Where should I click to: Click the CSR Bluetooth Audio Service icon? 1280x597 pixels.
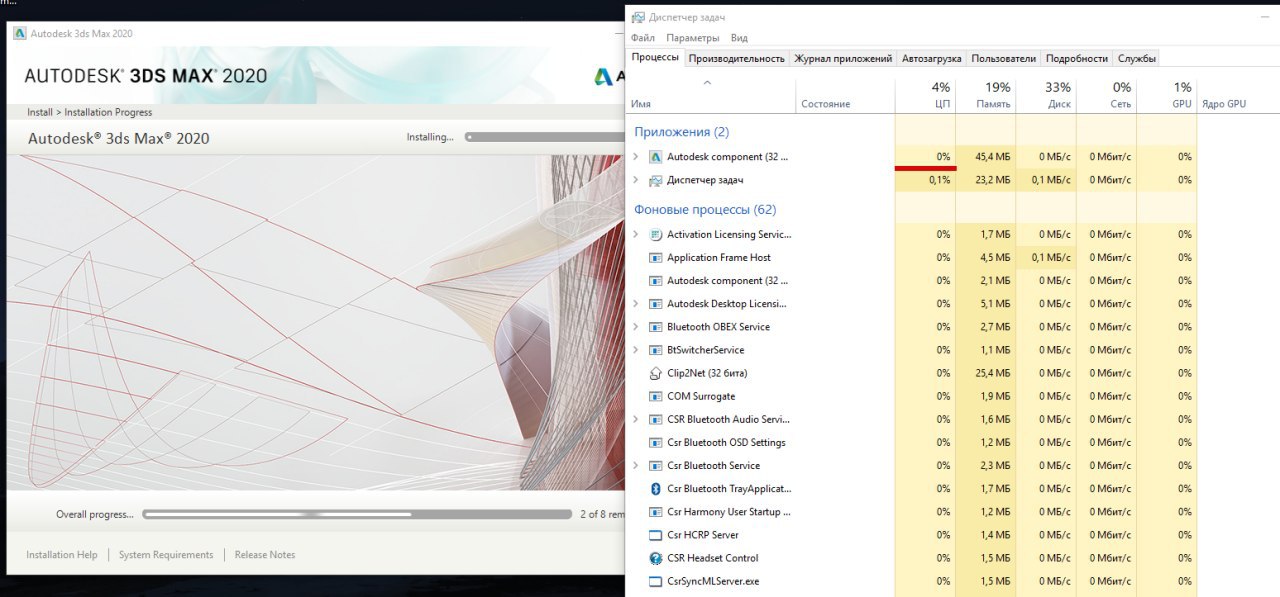[x=656, y=419]
